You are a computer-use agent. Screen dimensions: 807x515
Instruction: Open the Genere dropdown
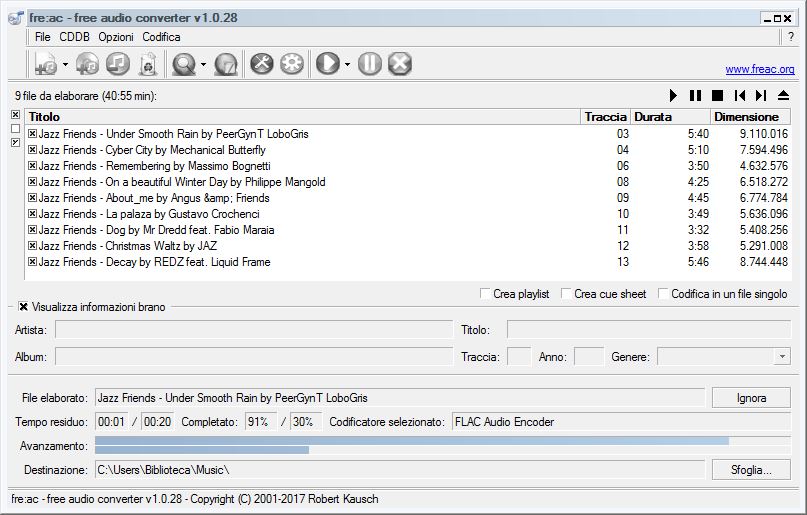click(x=782, y=356)
